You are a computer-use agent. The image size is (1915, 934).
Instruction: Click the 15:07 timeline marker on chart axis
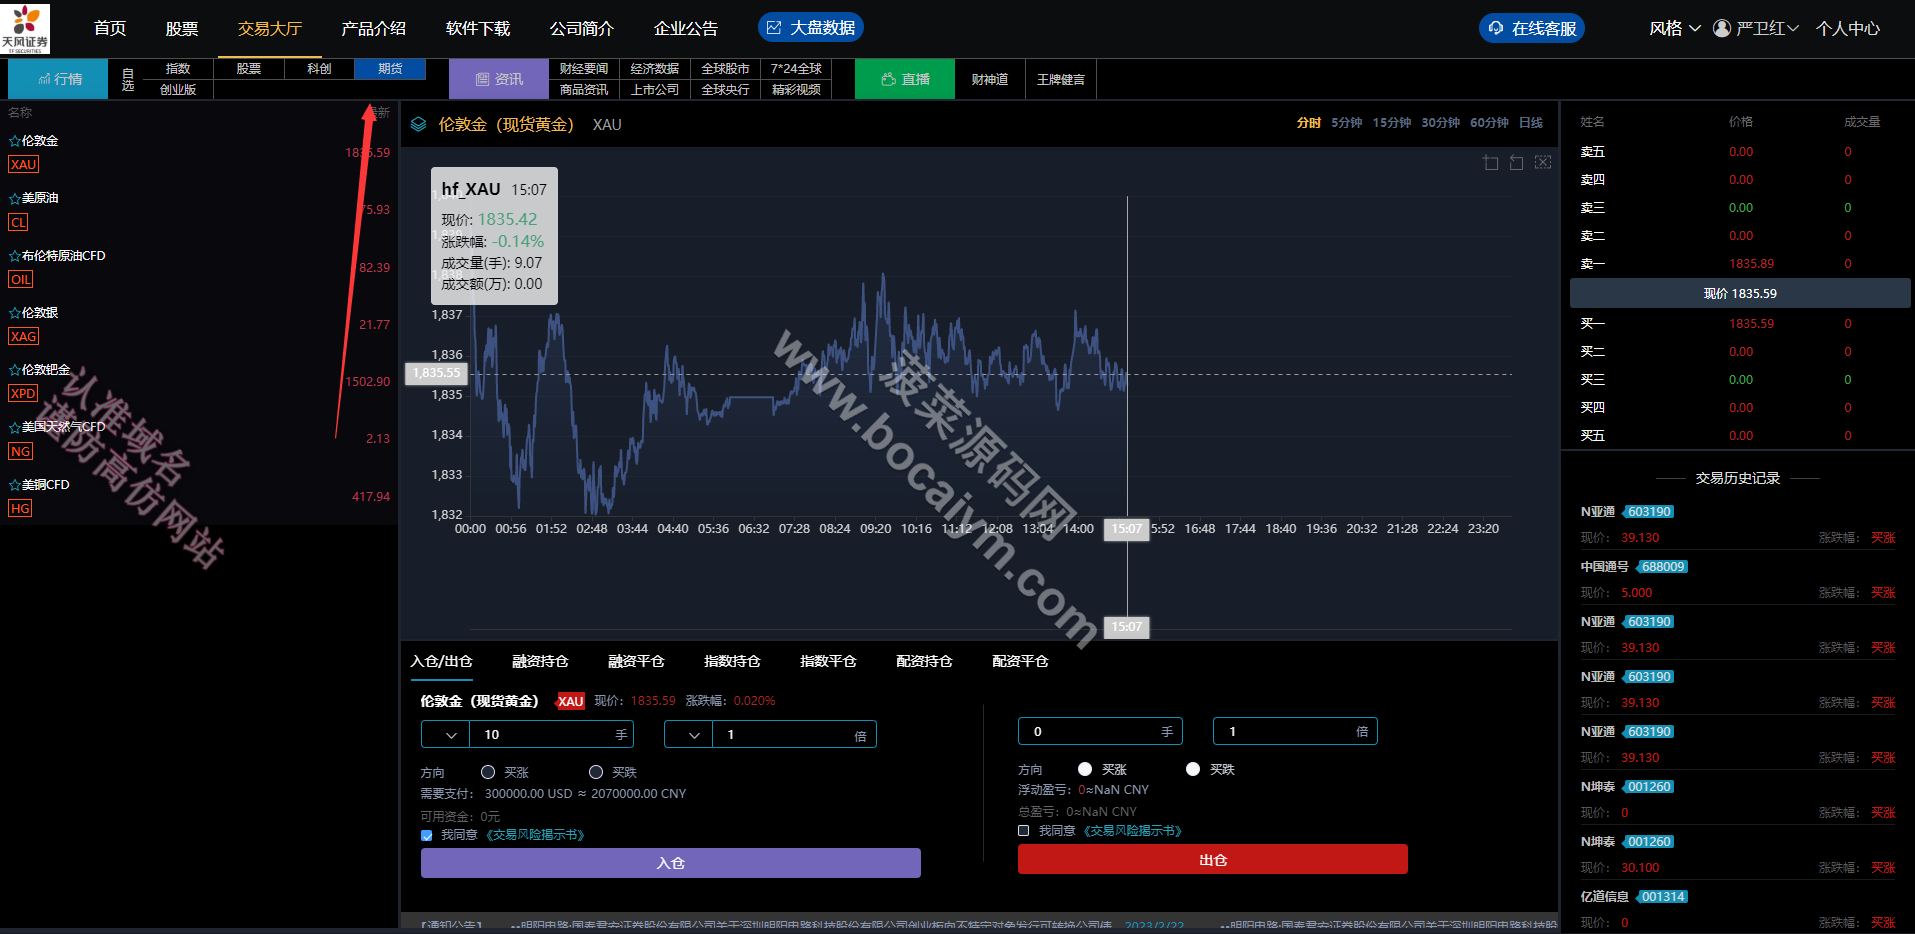[1127, 529]
